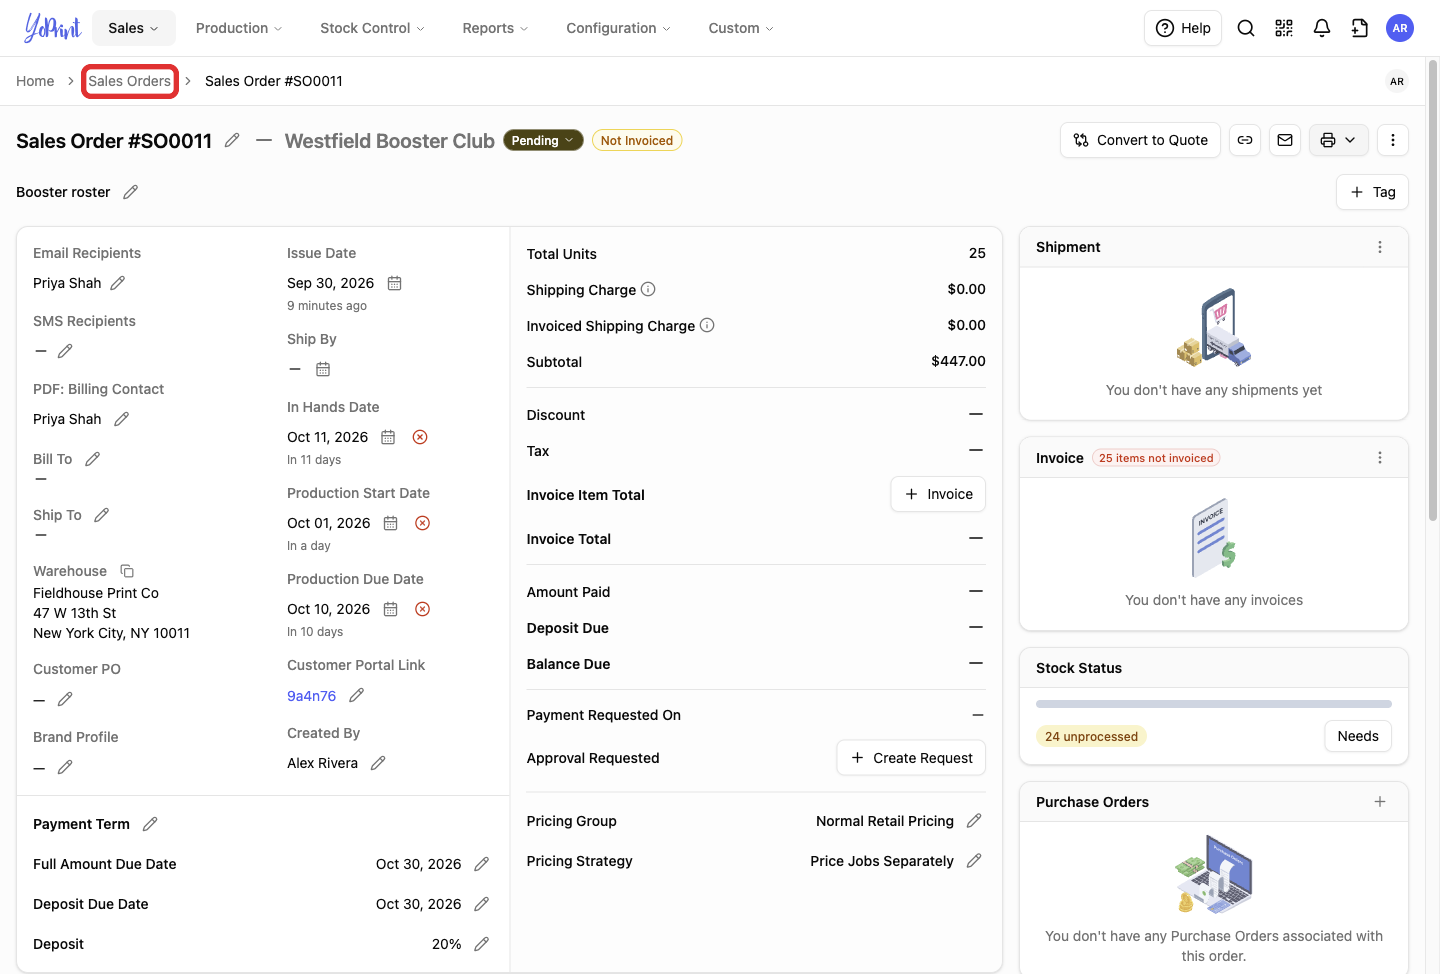
Task: Copy link to sales order icon
Action: [1245, 140]
